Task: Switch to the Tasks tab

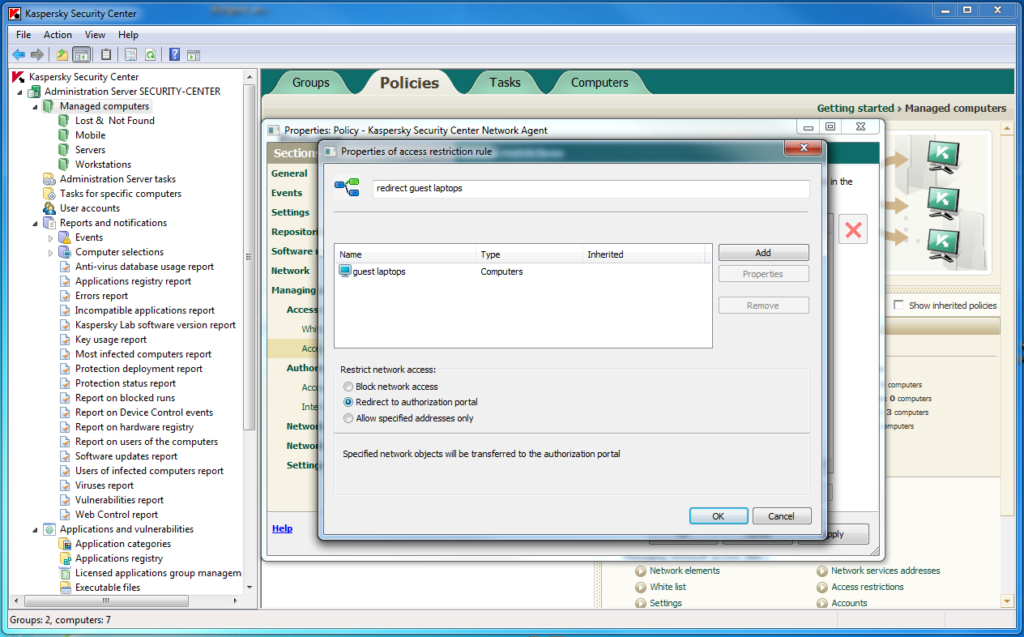Action: click(505, 82)
